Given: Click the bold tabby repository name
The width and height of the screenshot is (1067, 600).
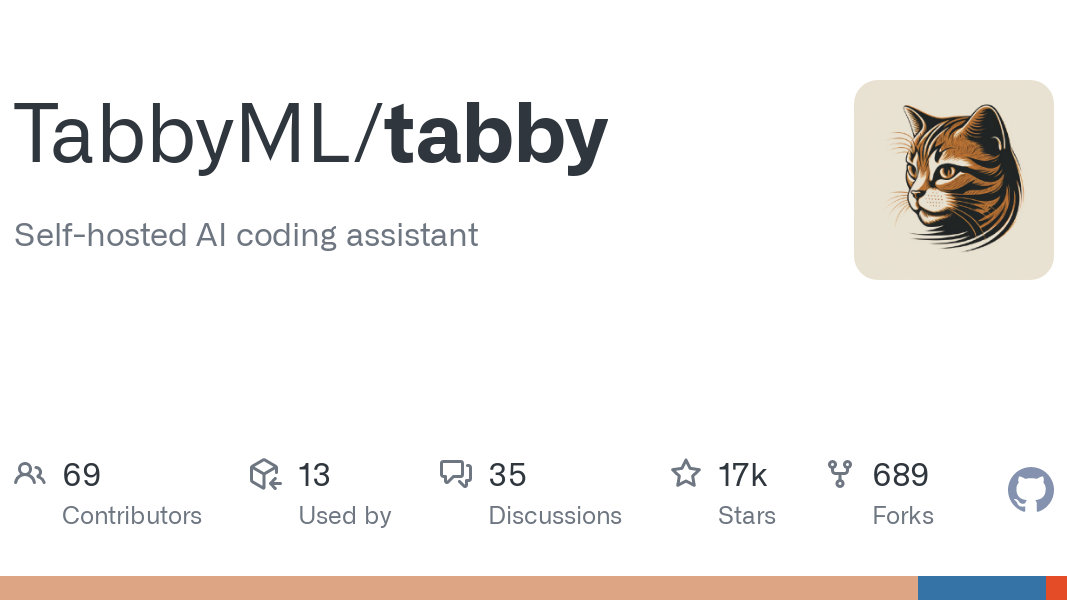Looking at the screenshot, I should pos(496,134).
